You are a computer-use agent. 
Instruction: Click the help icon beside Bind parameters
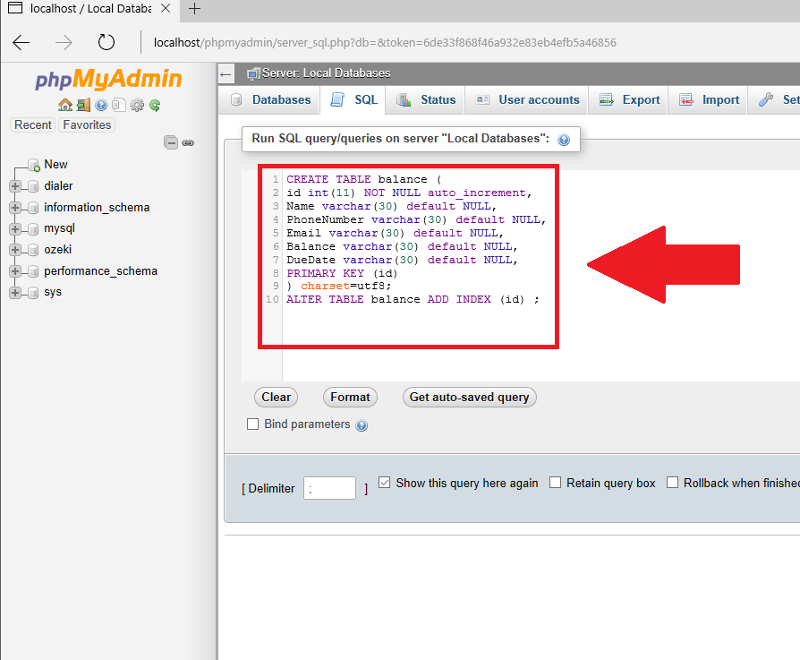click(362, 425)
